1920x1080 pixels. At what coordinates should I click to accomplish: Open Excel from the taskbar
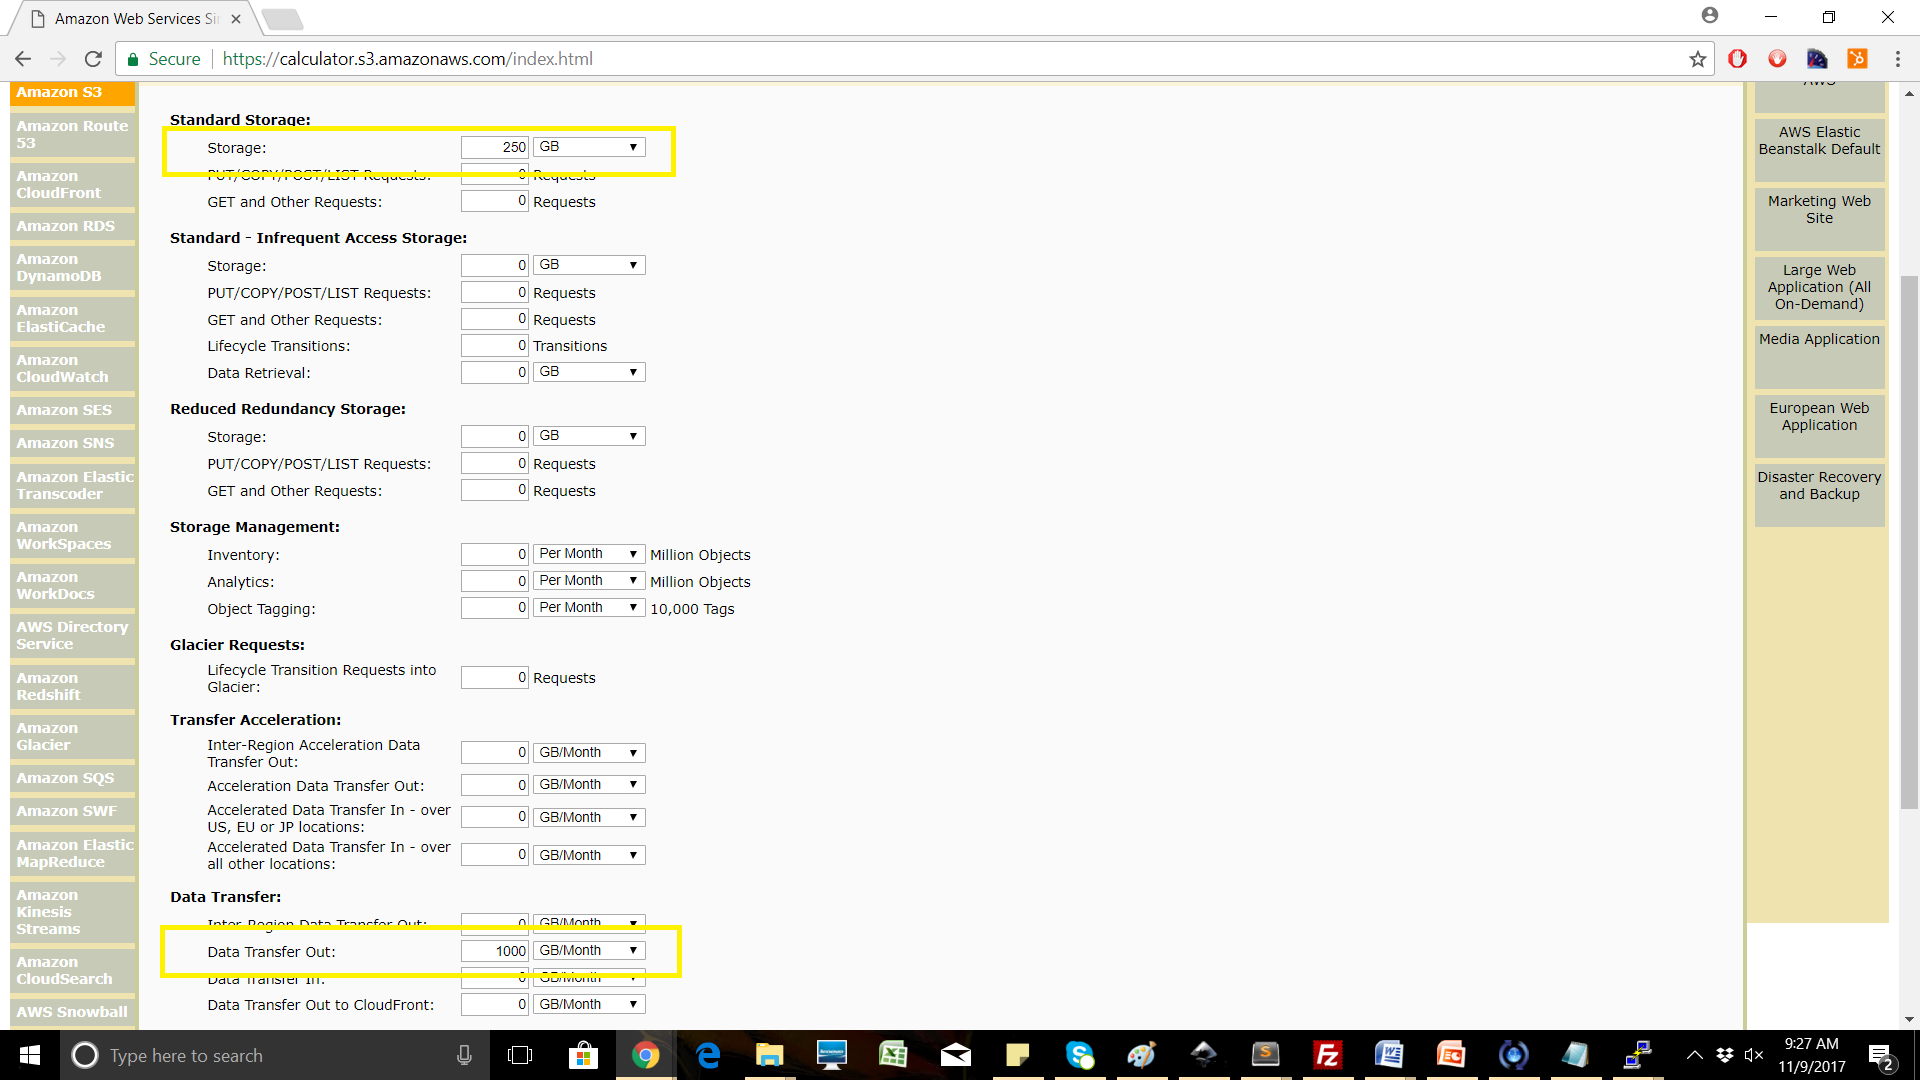pyautogui.click(x=892, y=1055)
